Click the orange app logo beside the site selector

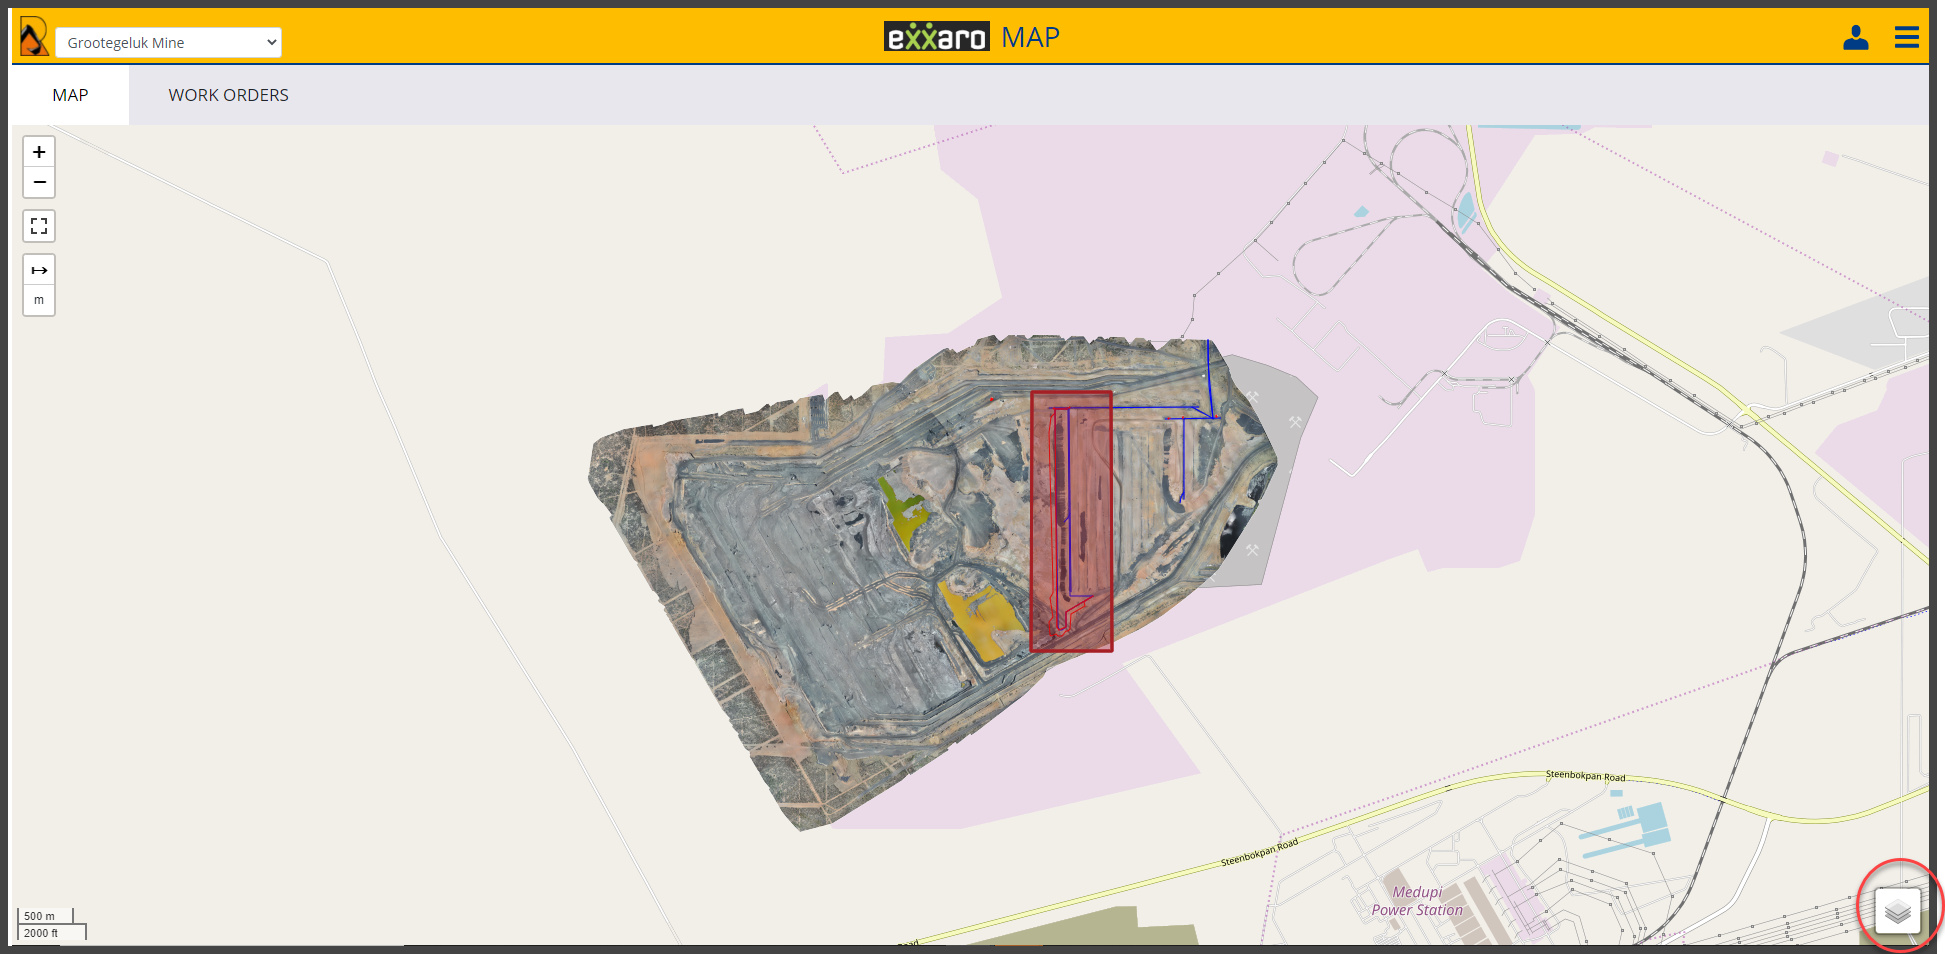[x=33, y=38]
